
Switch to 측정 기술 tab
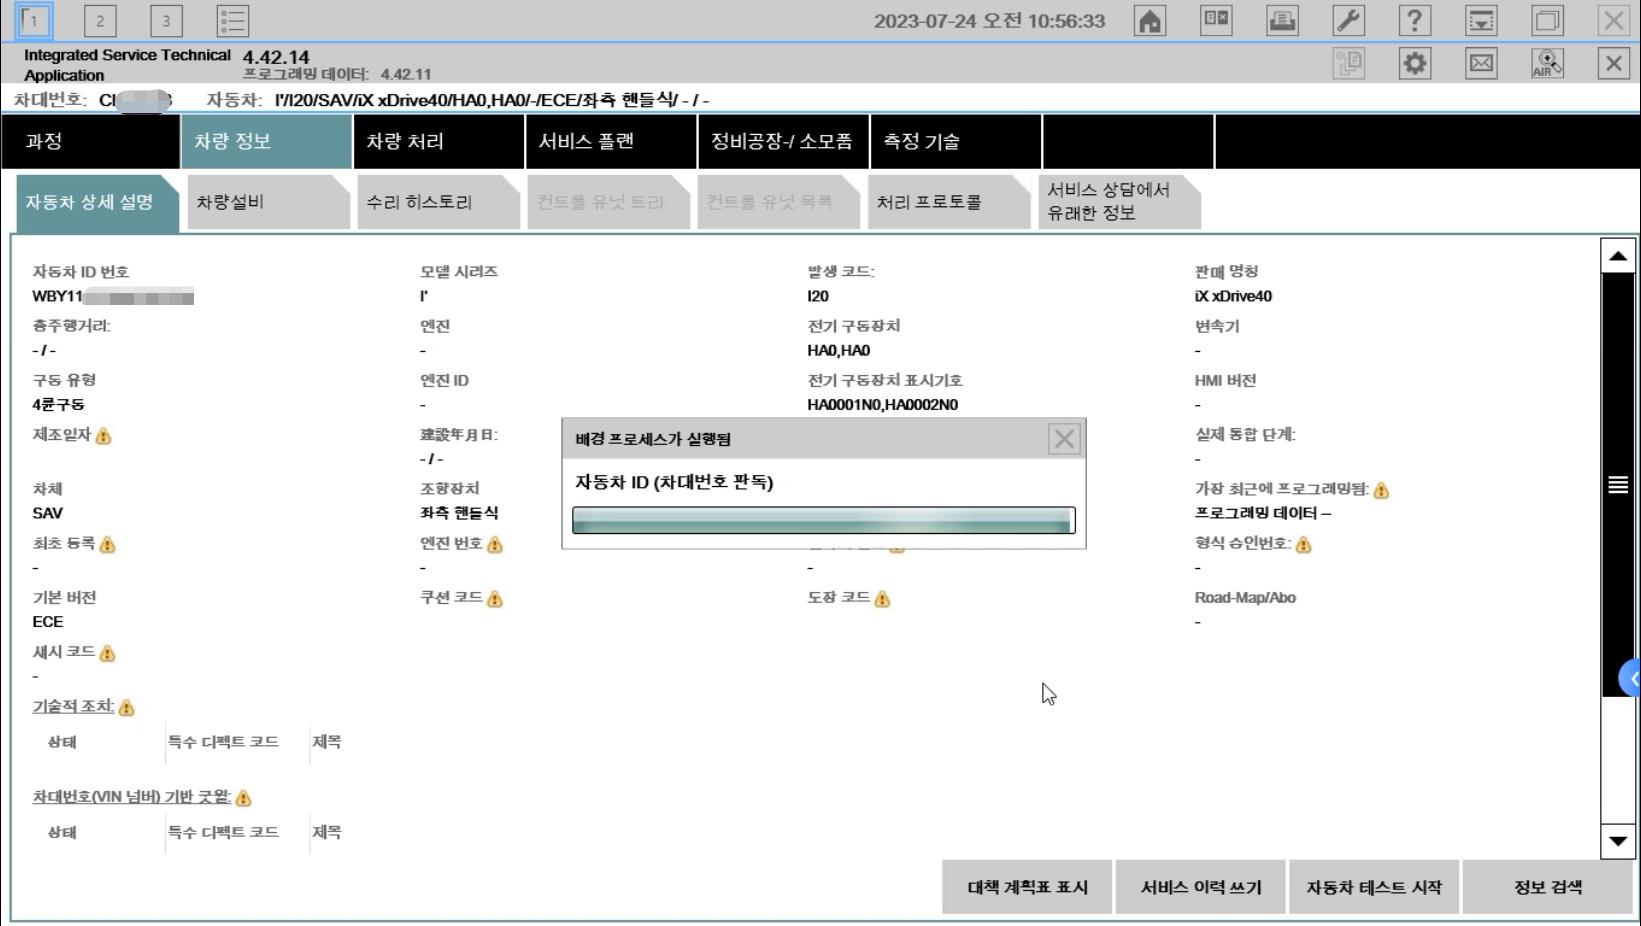tap(955, 142)
